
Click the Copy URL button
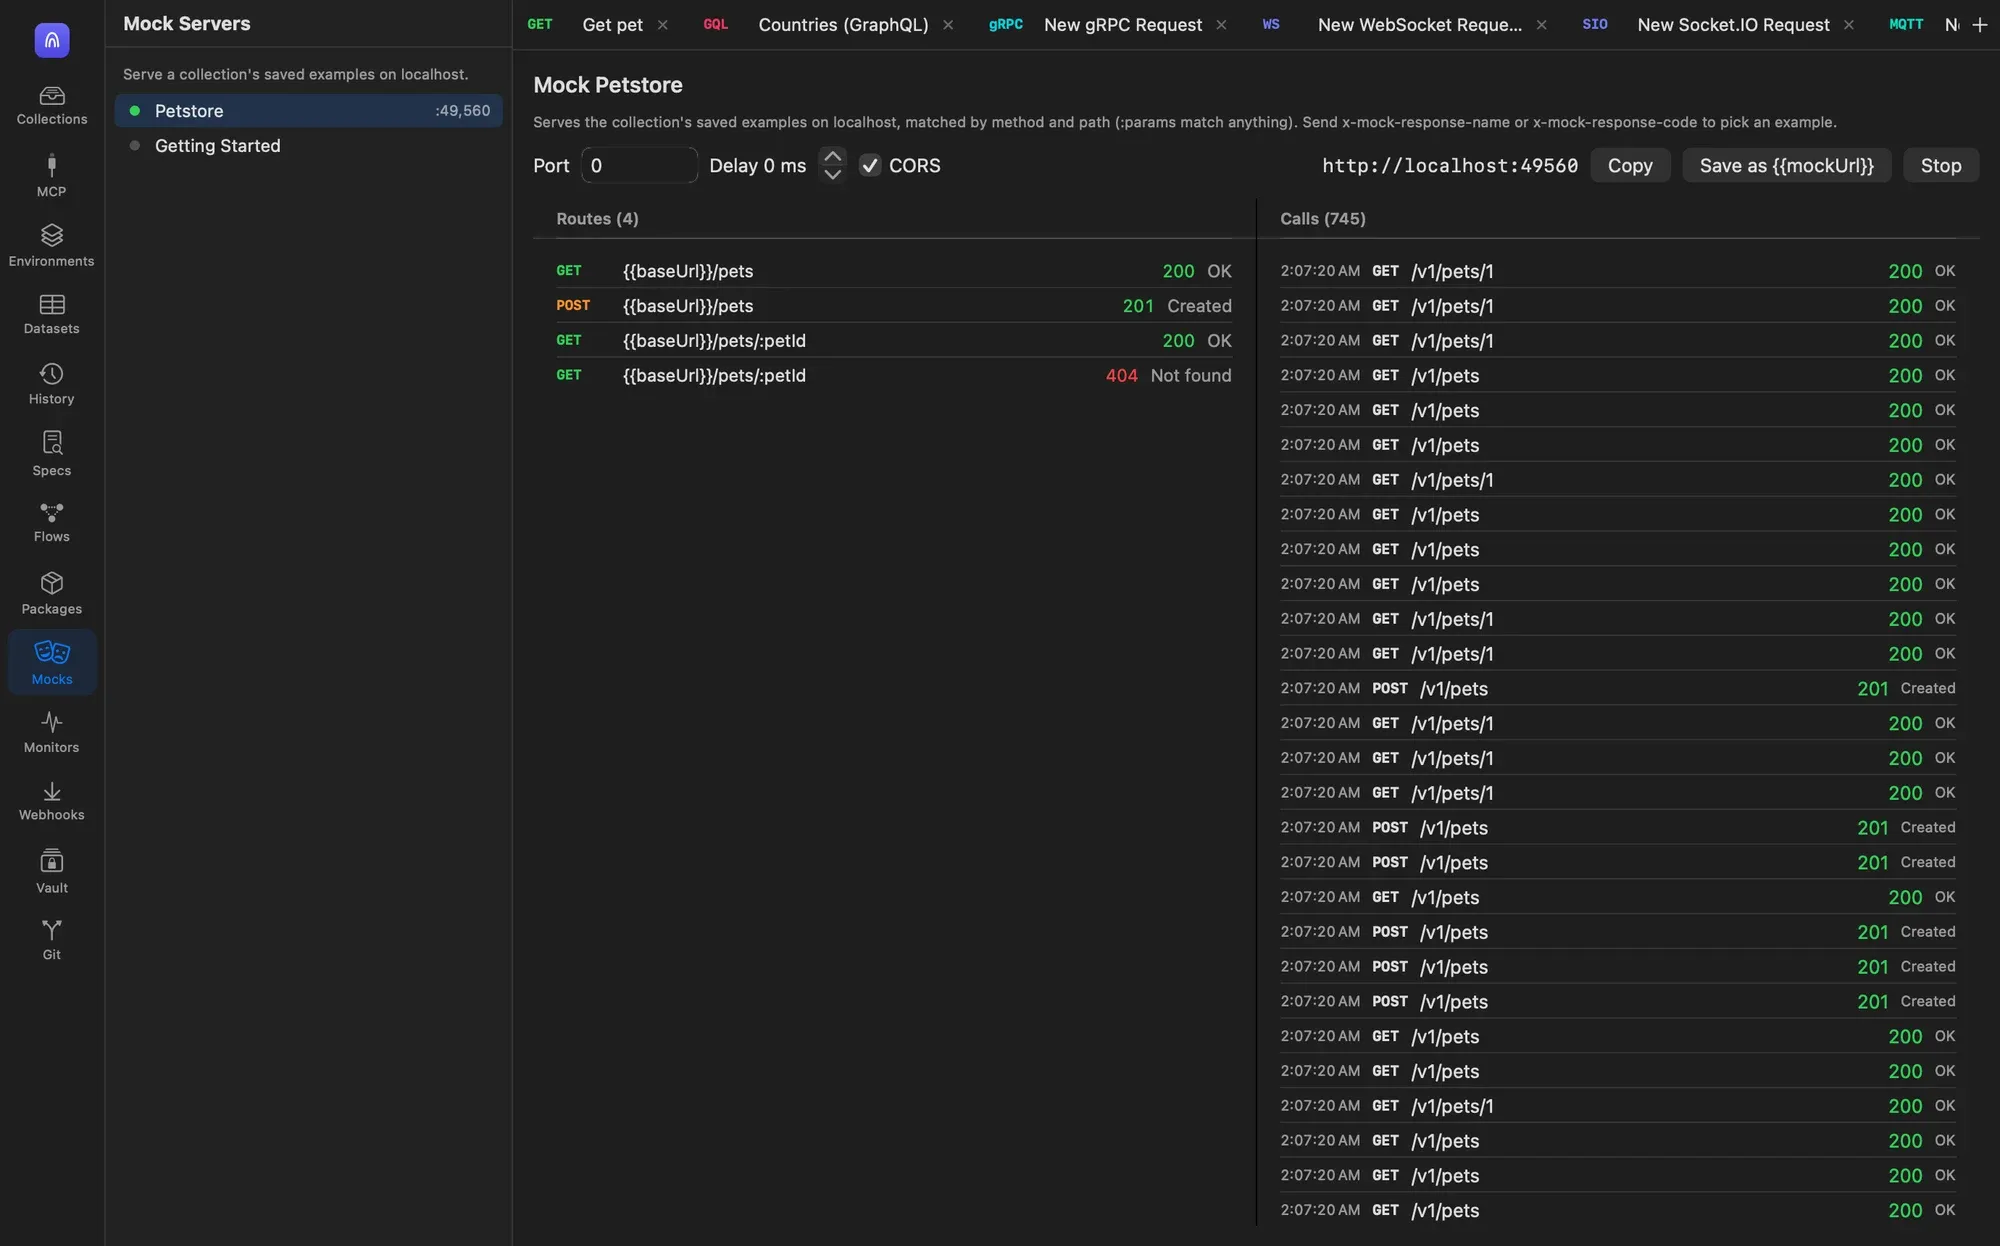(1630, 166)
